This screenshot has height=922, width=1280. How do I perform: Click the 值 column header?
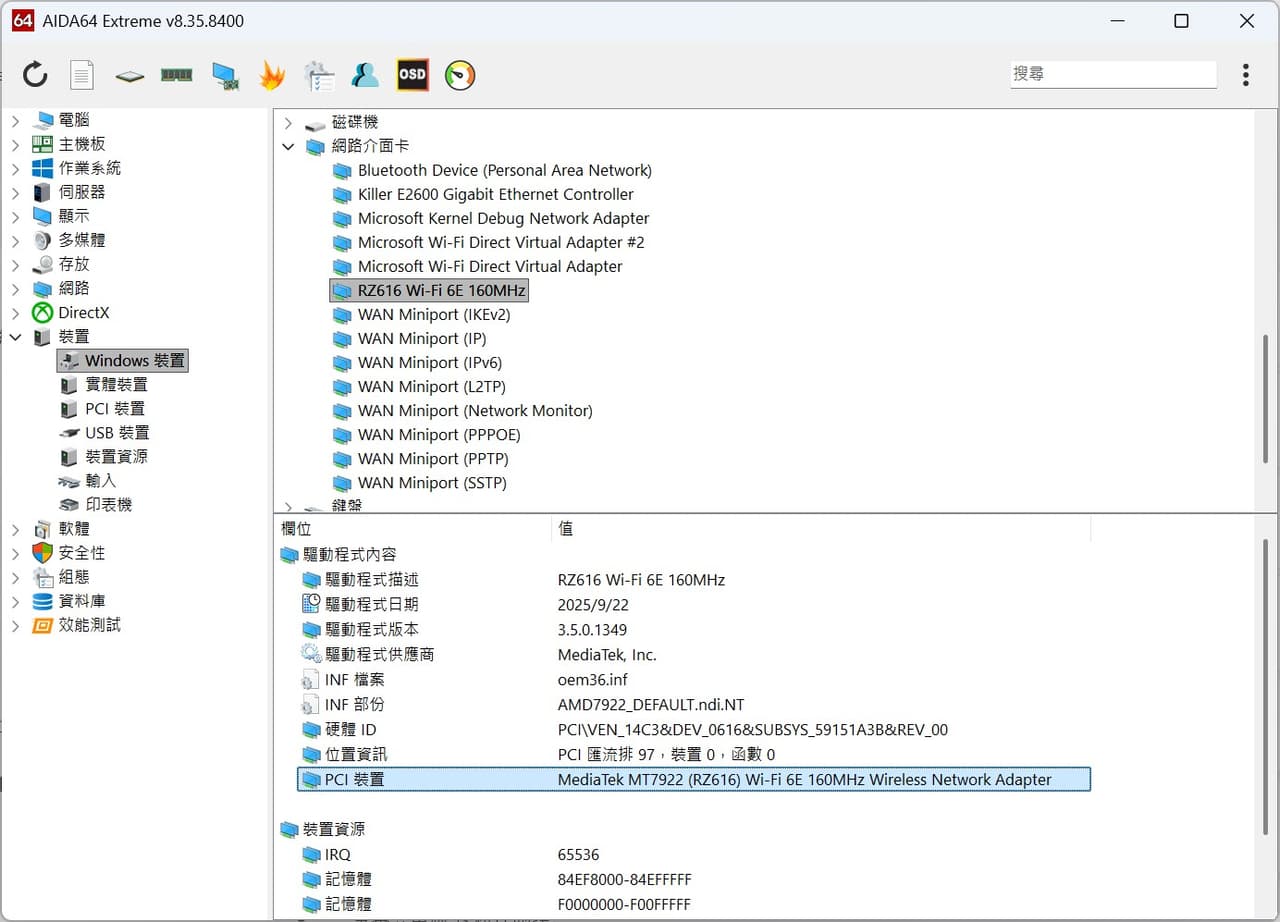click(x=820, y=528)
